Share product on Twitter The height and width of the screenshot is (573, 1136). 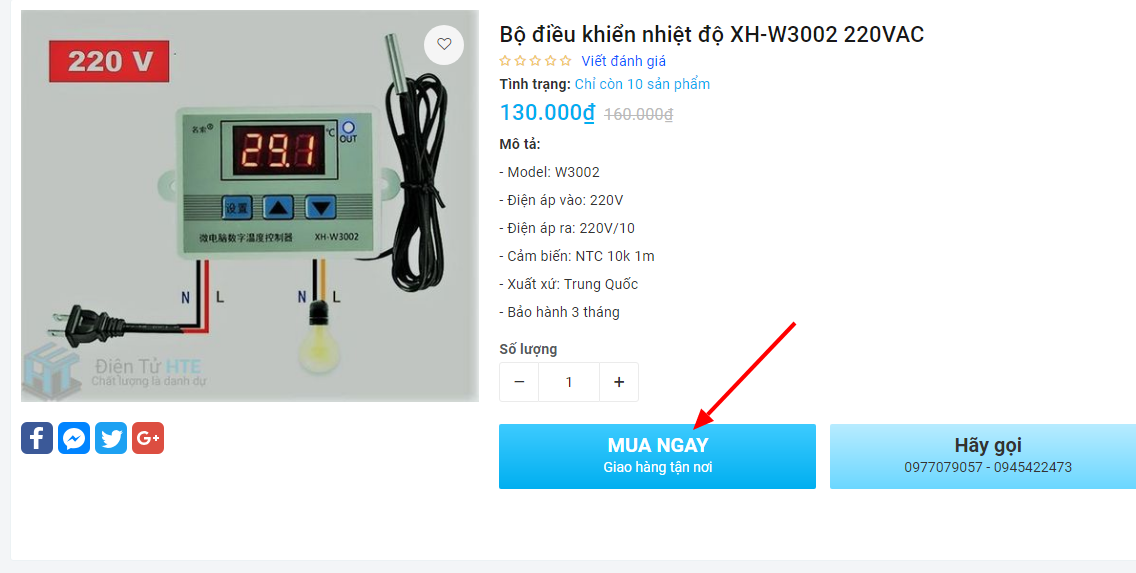point(111,438)
